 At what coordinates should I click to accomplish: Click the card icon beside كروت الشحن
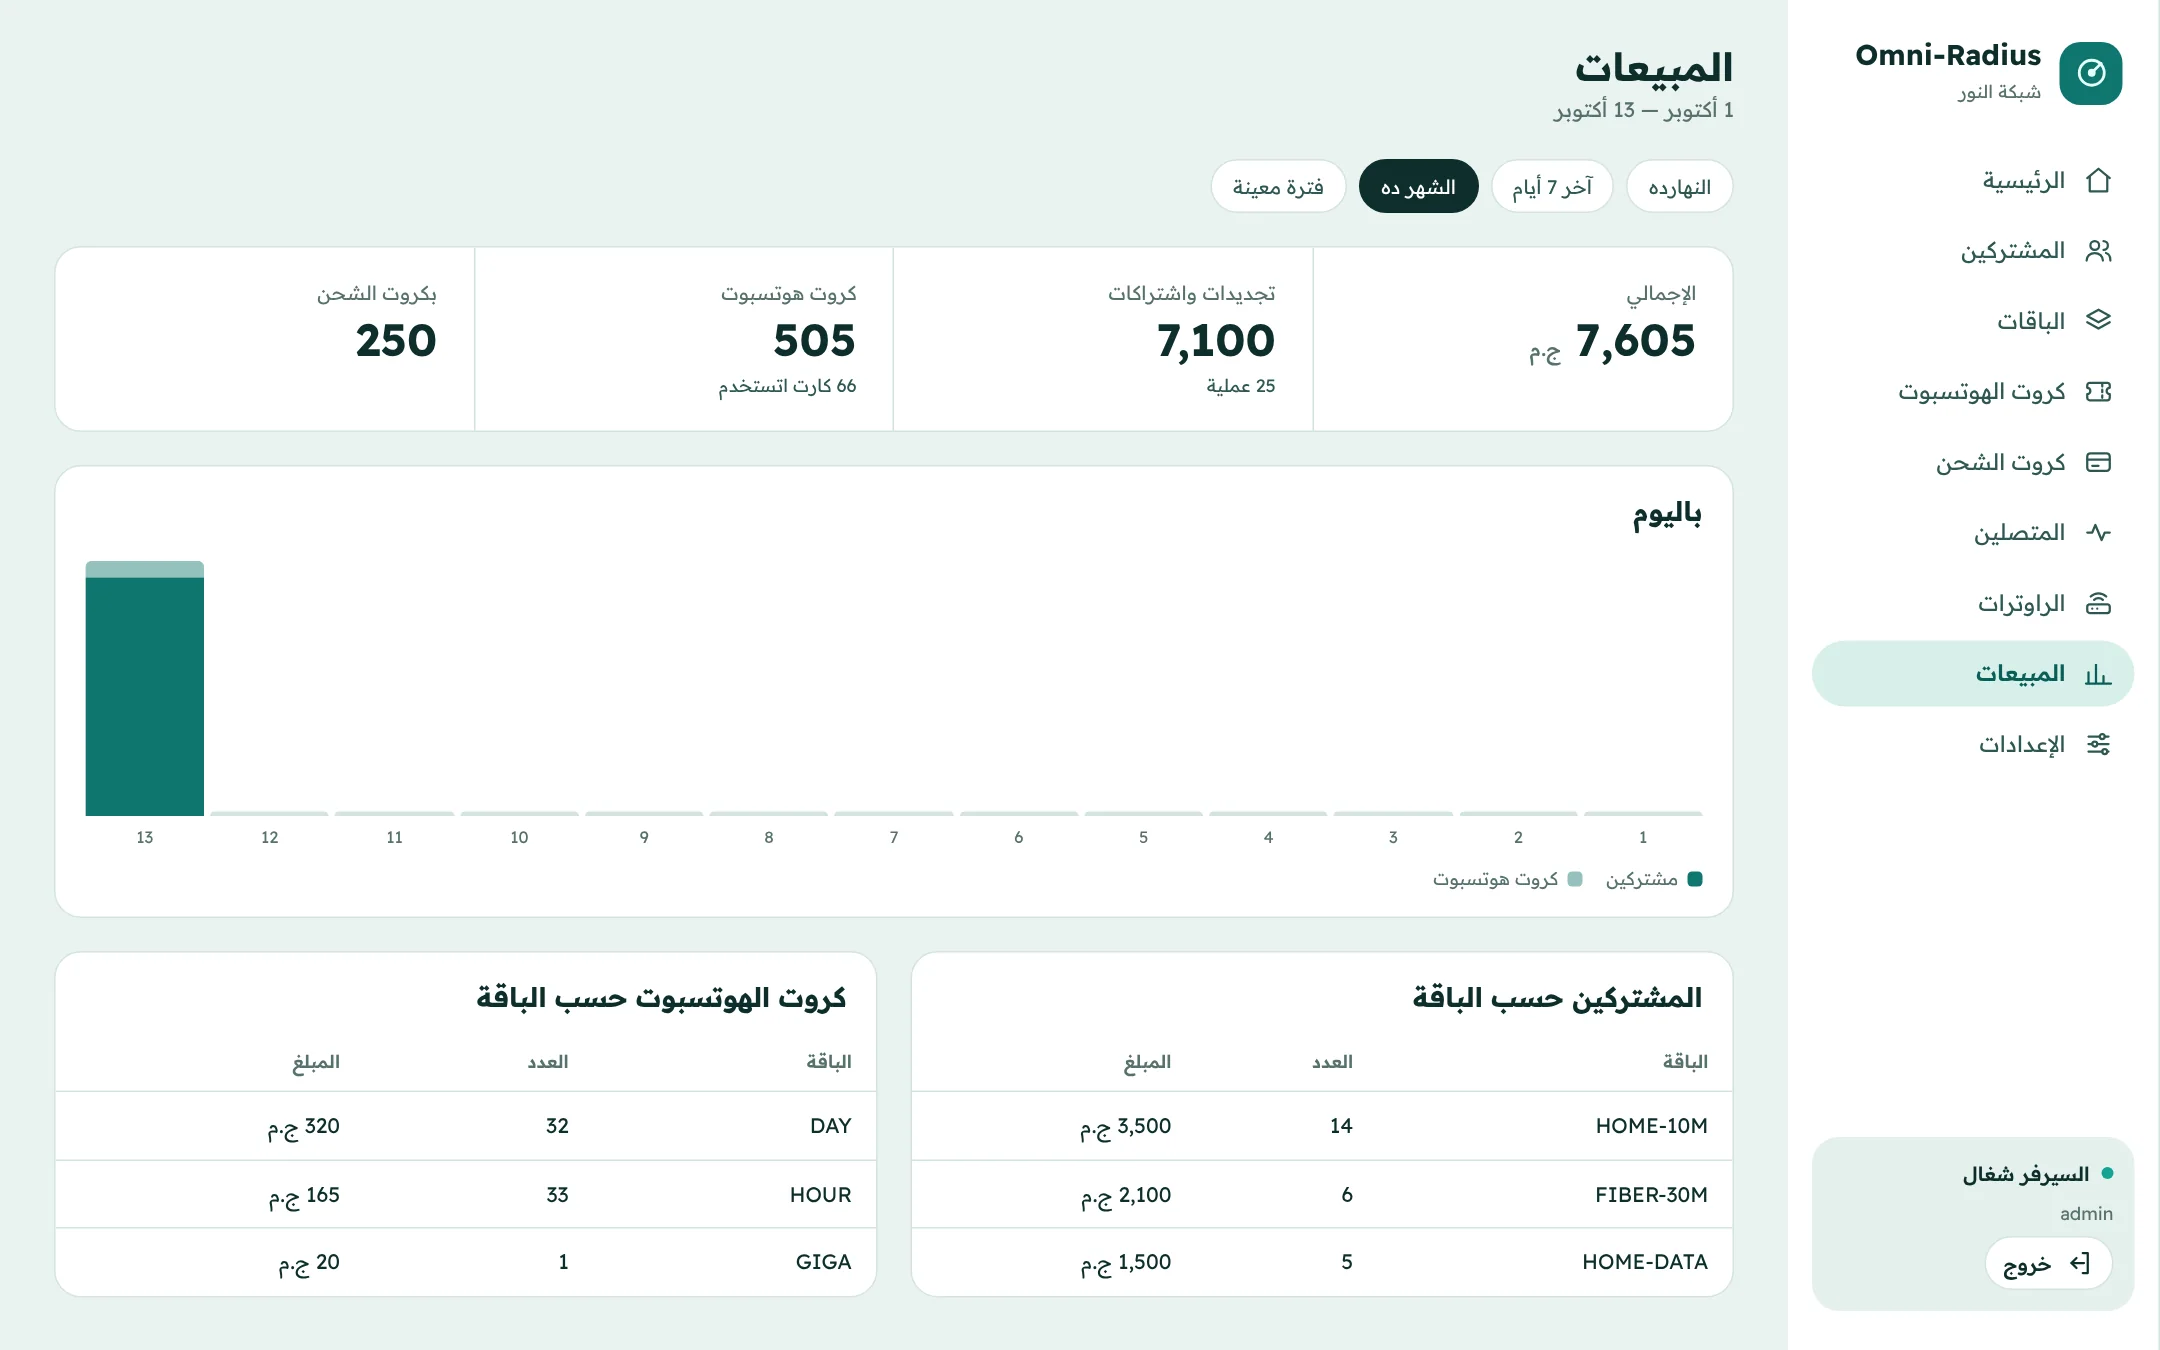pos(2098,462)
